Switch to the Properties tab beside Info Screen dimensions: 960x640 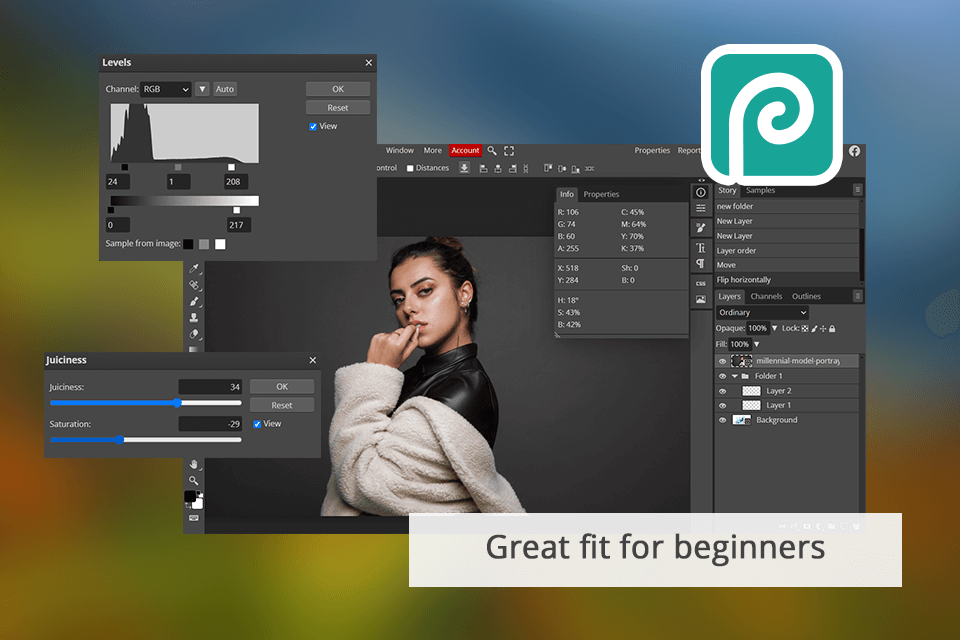click(x=601, y=194)
